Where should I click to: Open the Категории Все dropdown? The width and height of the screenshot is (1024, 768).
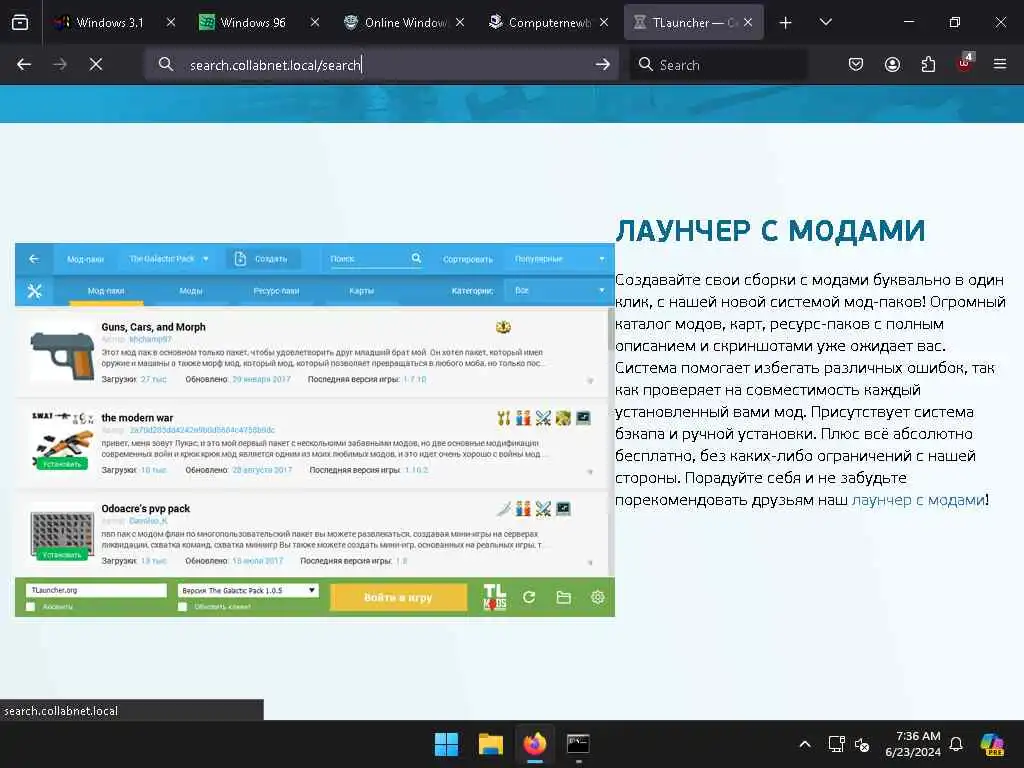[x=557, y=291]
